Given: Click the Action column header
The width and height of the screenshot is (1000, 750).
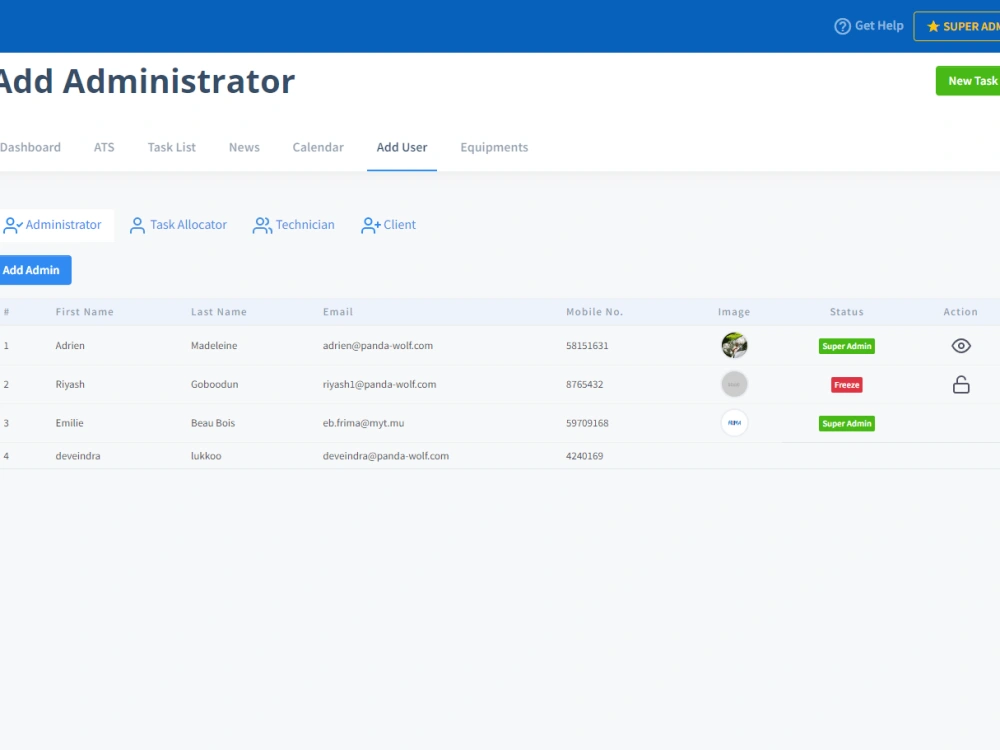Looking at the screenshot, I should (960, 312).
